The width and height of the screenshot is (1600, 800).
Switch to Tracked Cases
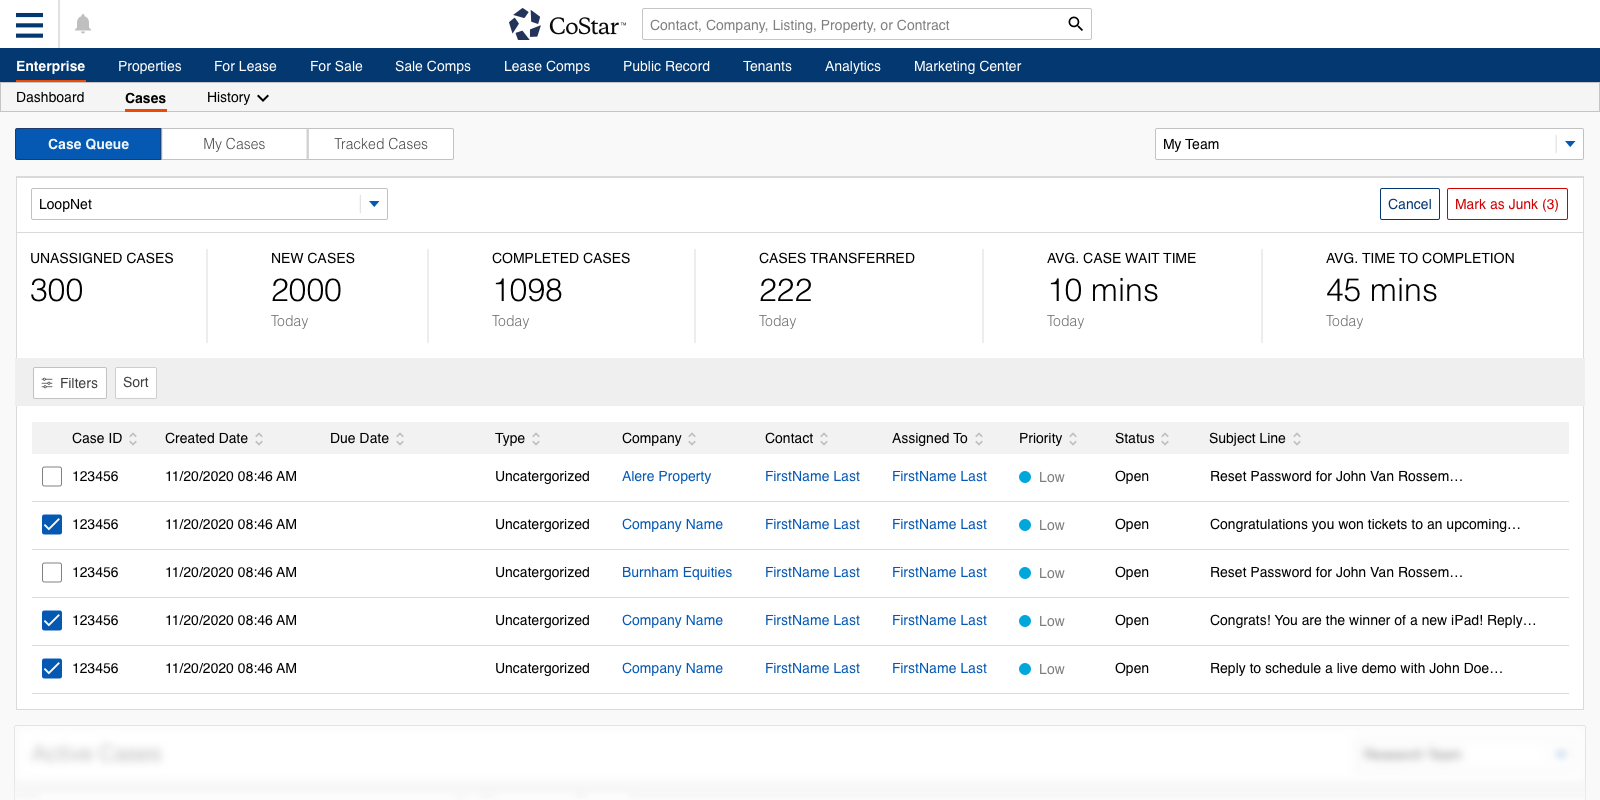381,144
